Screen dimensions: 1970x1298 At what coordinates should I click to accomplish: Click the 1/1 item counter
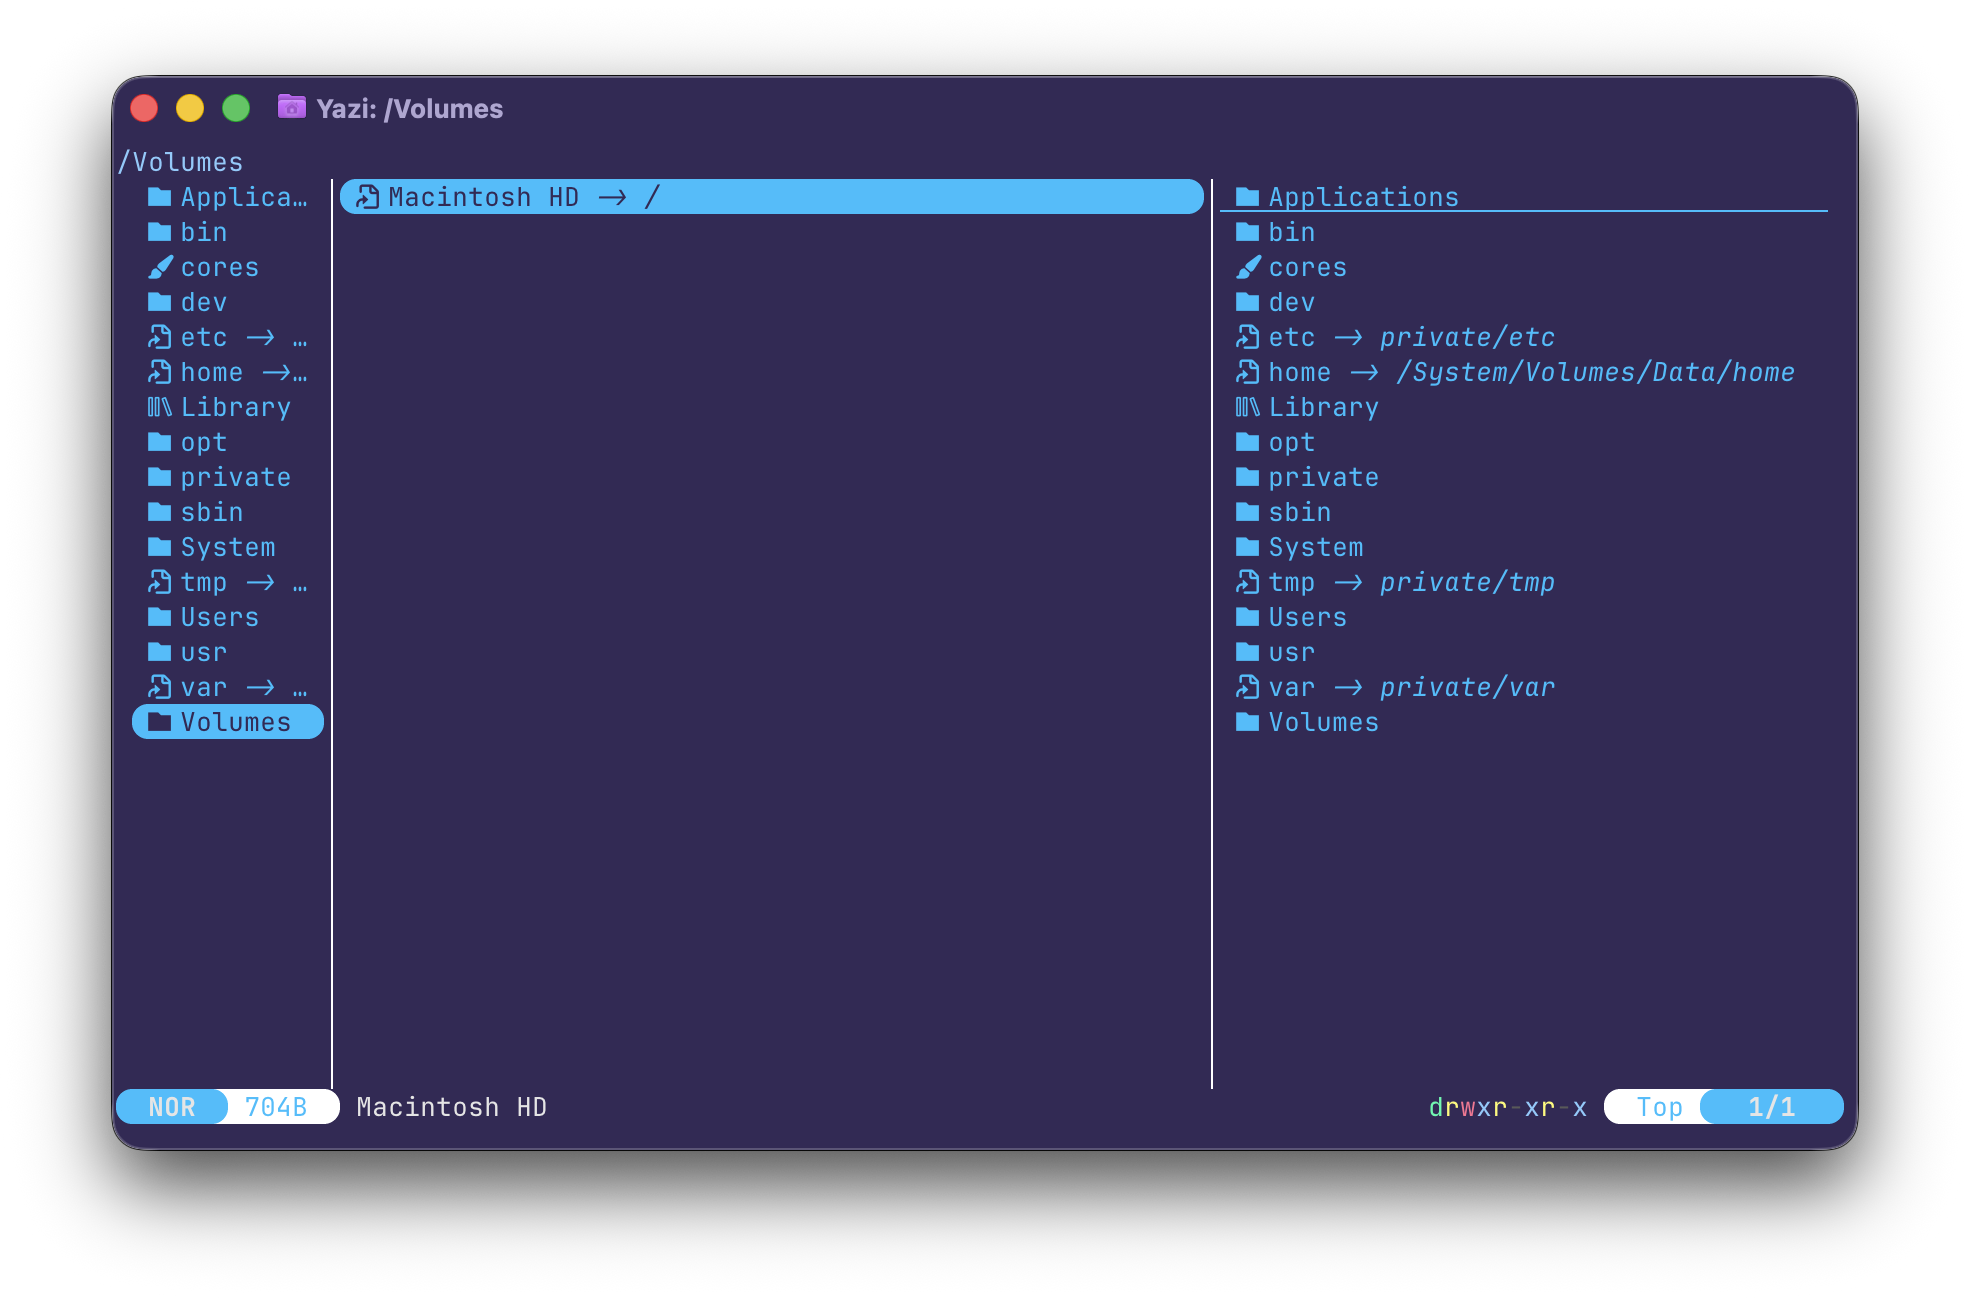pyautogui.click(x=1771, y=1107)
